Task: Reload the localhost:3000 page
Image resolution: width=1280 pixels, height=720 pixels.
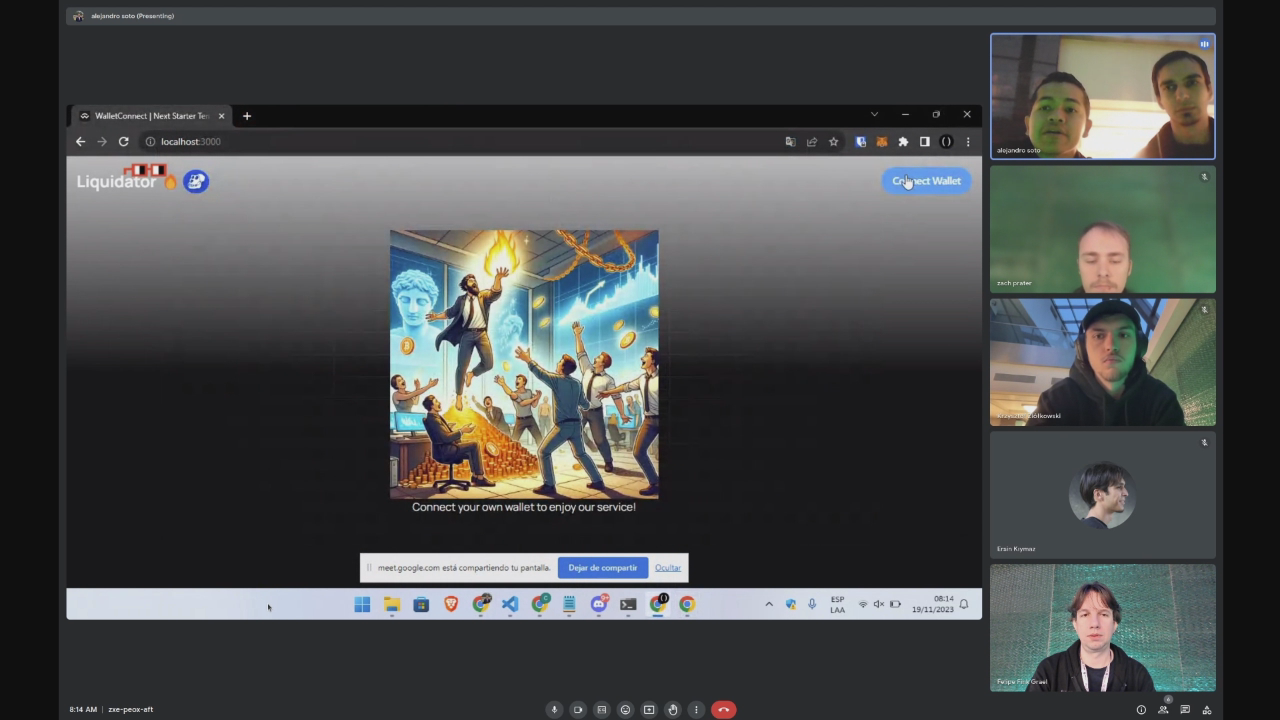Action: (123, 142)
